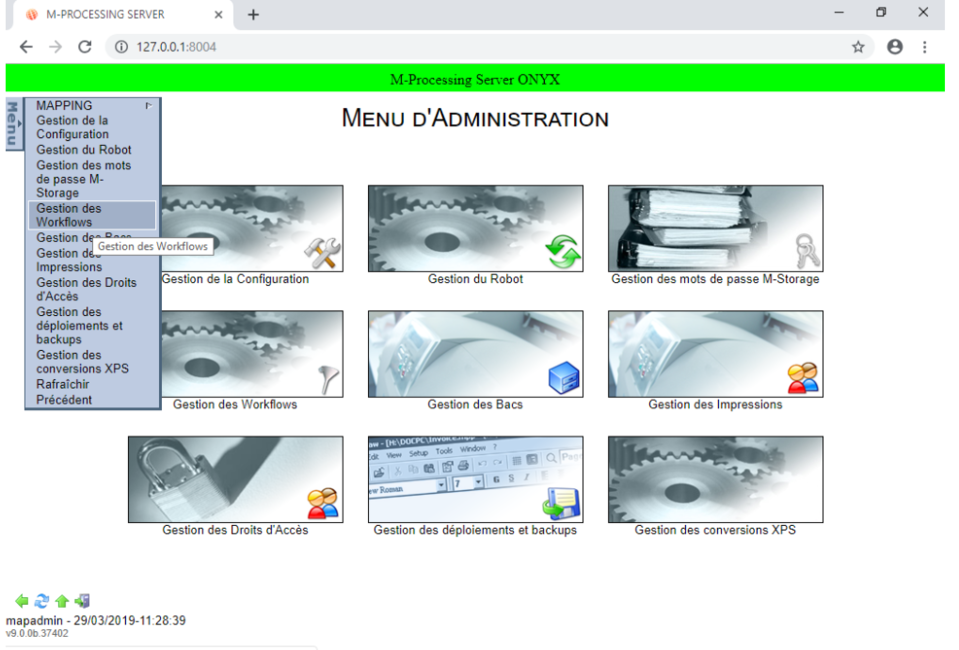Click Gestion de la Configuration caption link
This screenshot has height=650, width=959.
coord(235,279)
